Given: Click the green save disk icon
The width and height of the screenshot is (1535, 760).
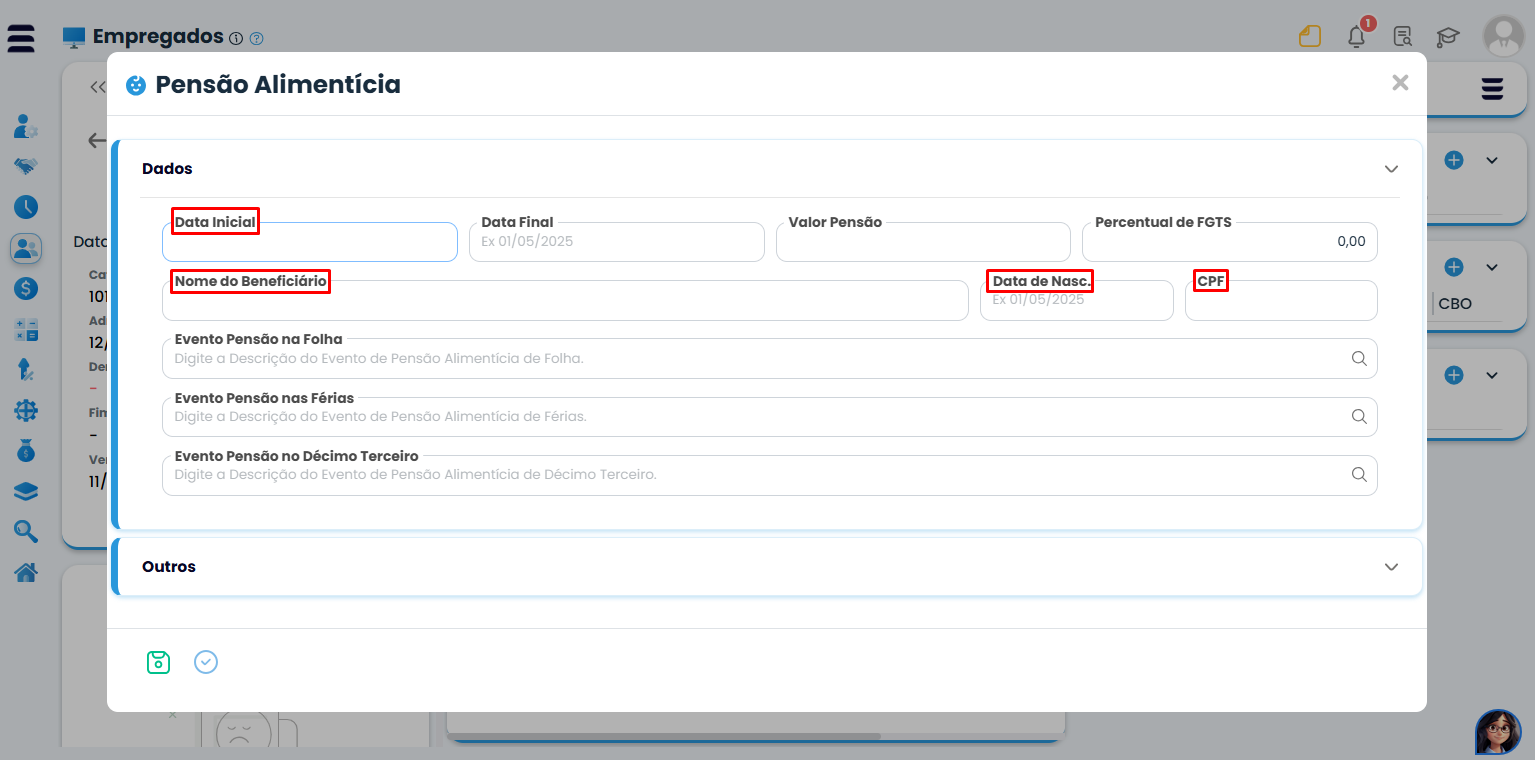Looking at the screenshot, I should click(158, 662).
